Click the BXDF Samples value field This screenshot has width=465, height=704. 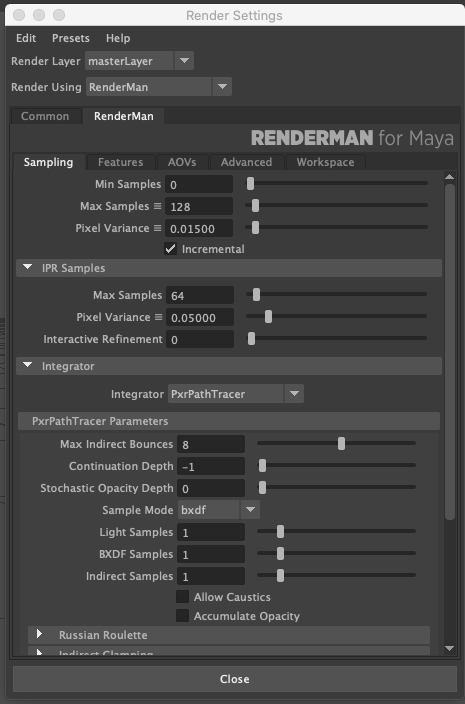point(211,554)
